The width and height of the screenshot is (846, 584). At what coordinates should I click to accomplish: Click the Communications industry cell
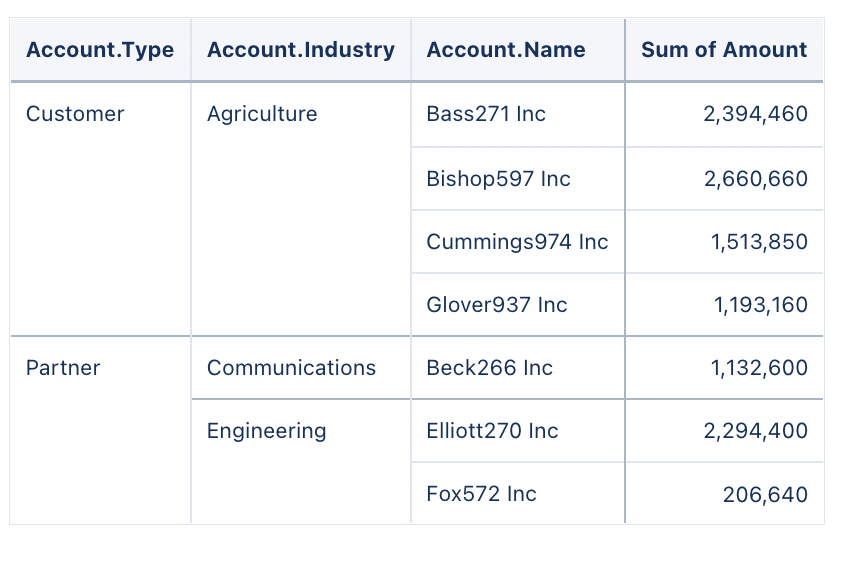(x=301, y=368)
